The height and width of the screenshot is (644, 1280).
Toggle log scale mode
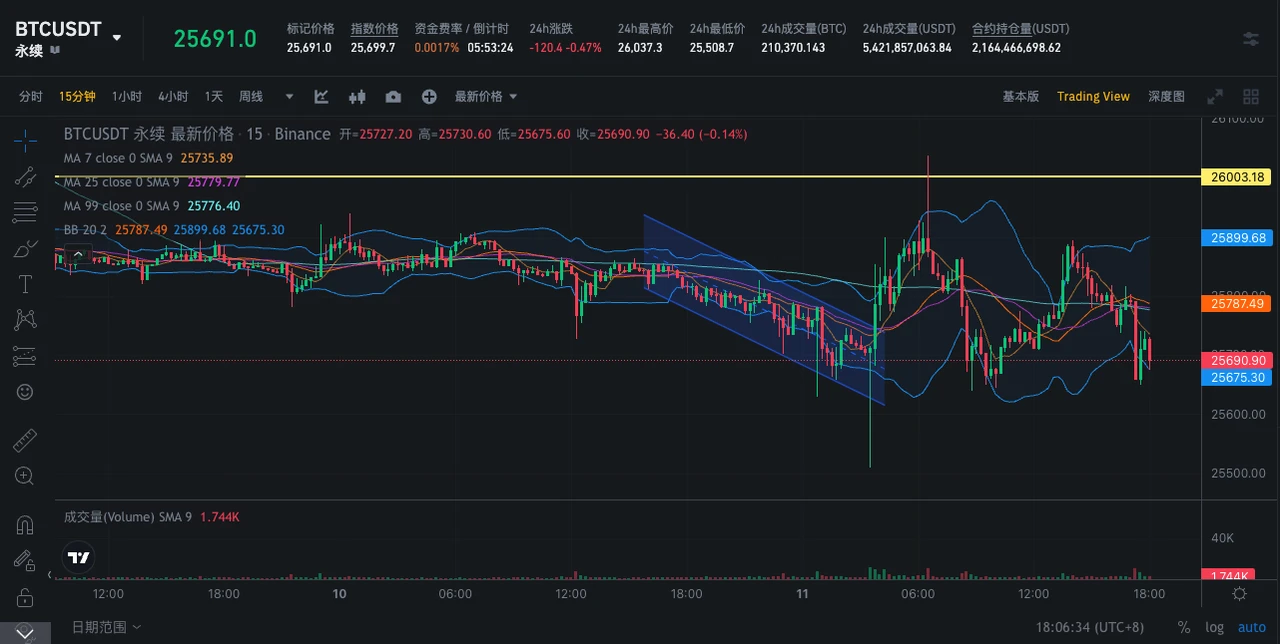click(1214, 627)
